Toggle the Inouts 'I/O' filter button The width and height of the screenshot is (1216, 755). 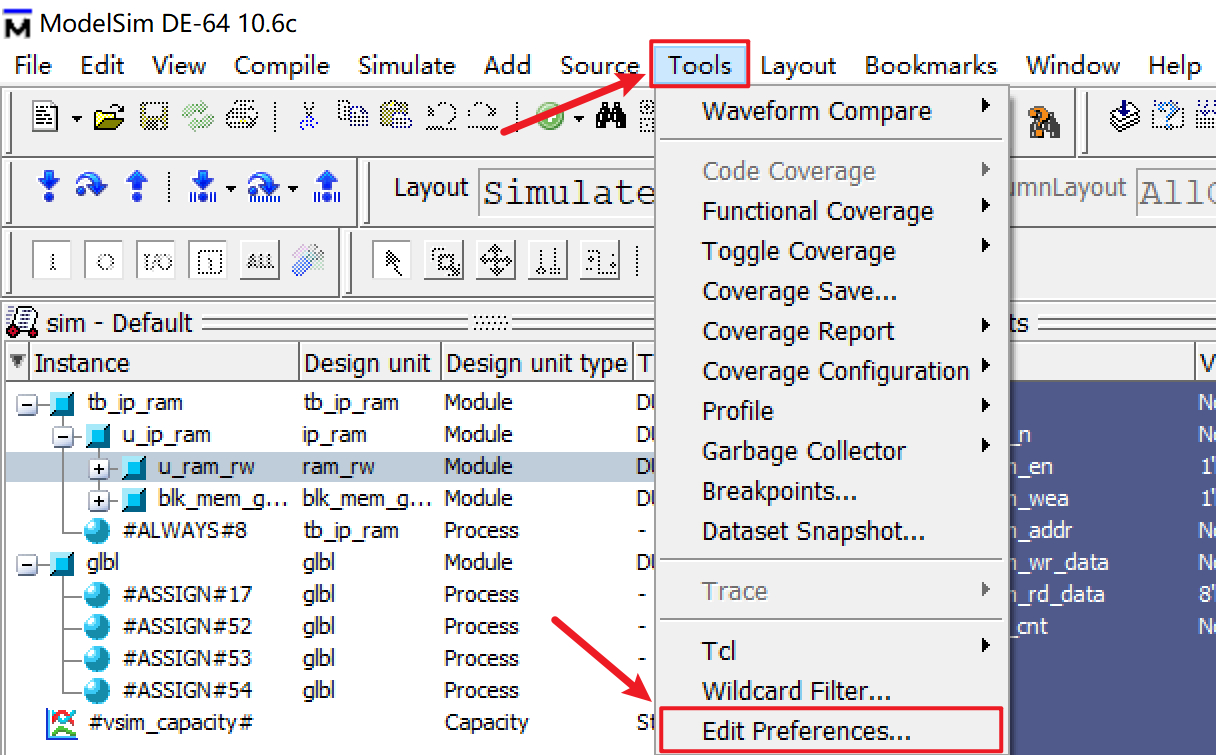point(156,262)
